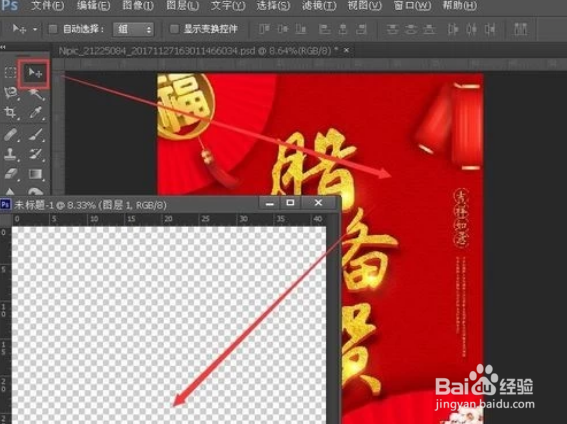This screenshot has width=567, height=424.
Task: Select the History Brush tool
Action: pos(35,154)
